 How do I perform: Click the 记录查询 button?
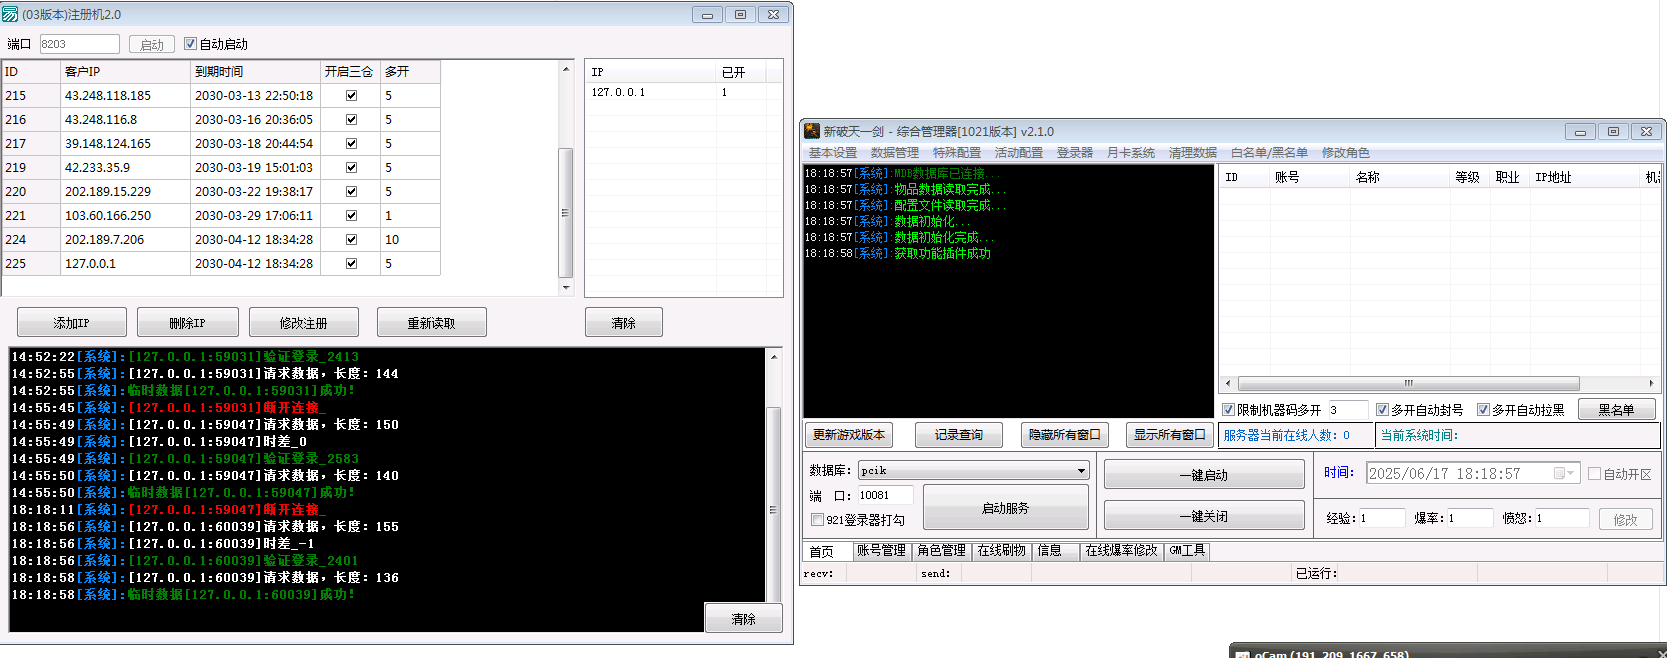[x=959, y=435]
